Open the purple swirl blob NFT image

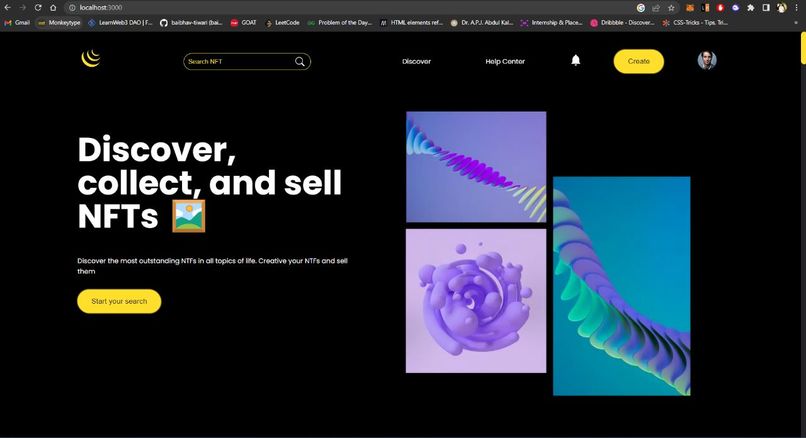coord(476,301)
